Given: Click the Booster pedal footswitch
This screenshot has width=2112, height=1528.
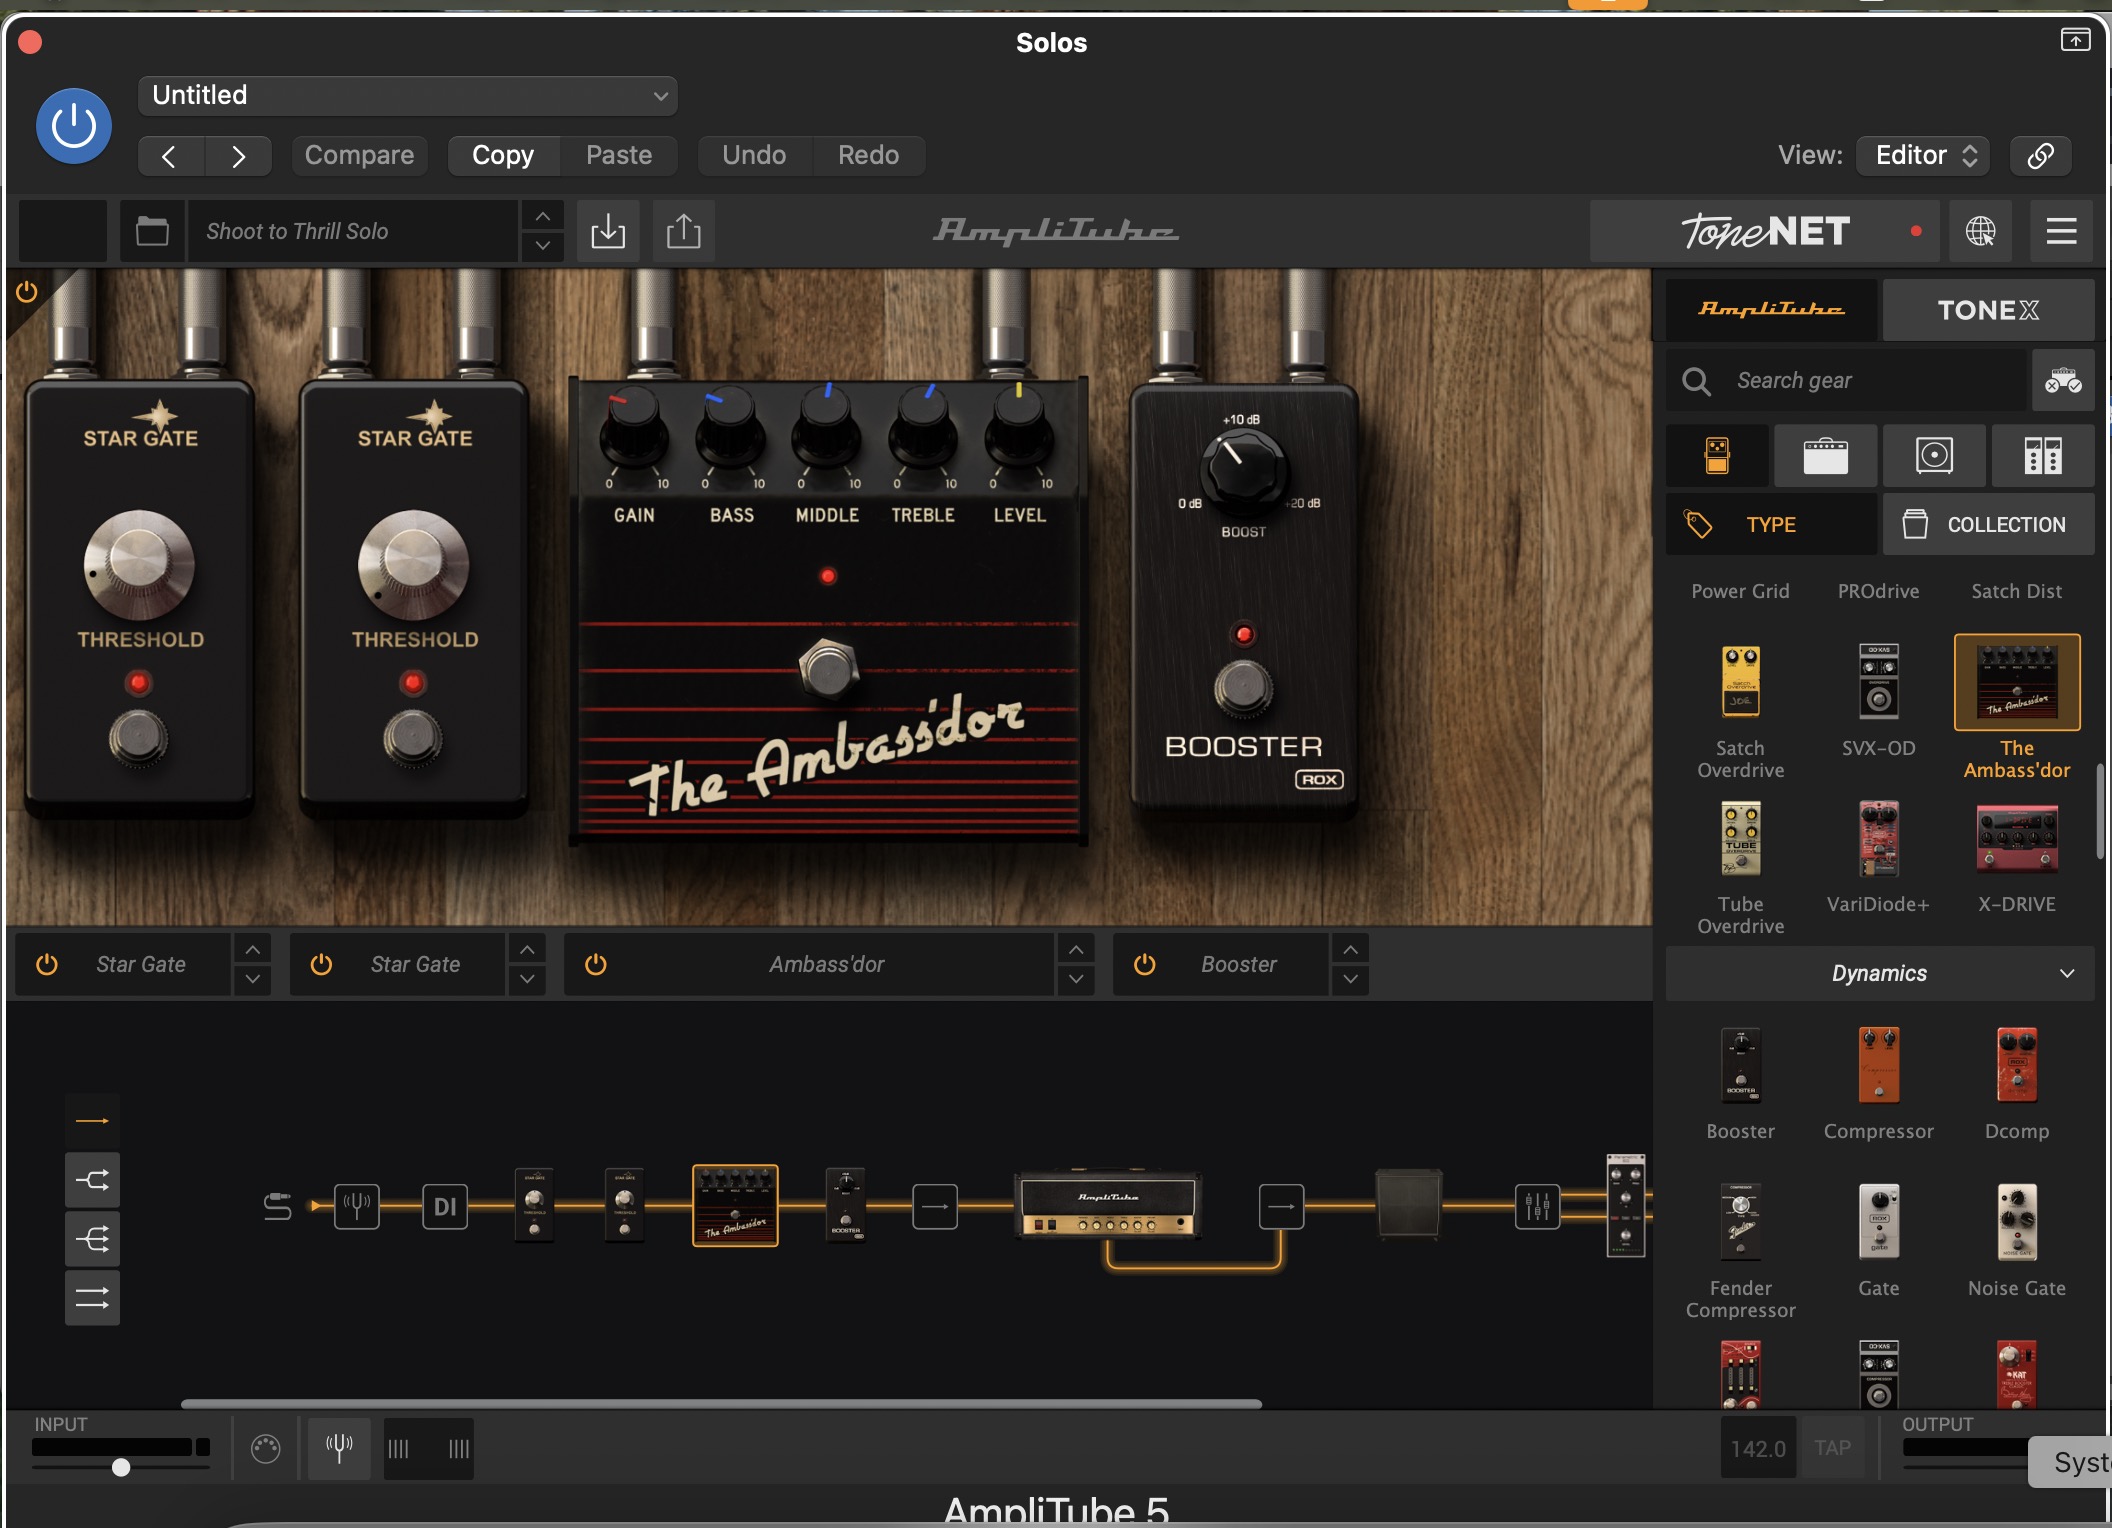Looking at the screenshot, I should 1243,688.
